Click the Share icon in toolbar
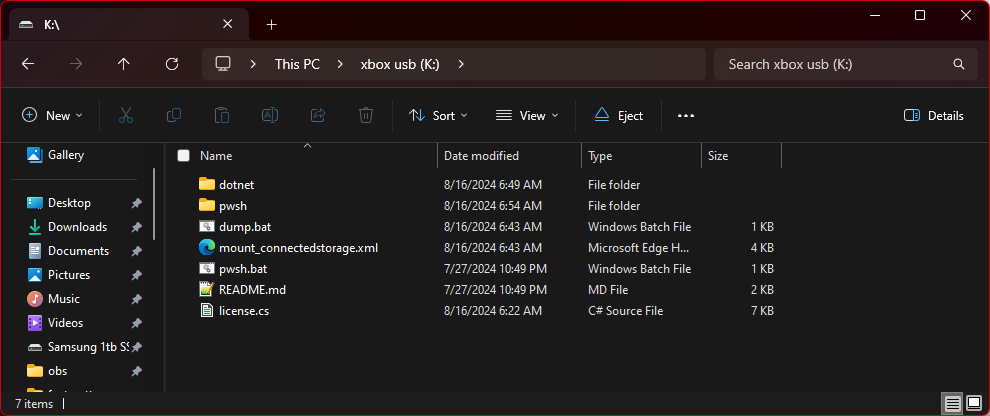This screenshot has height=416, width=990. pyautogui.click(x=318, y=116)
